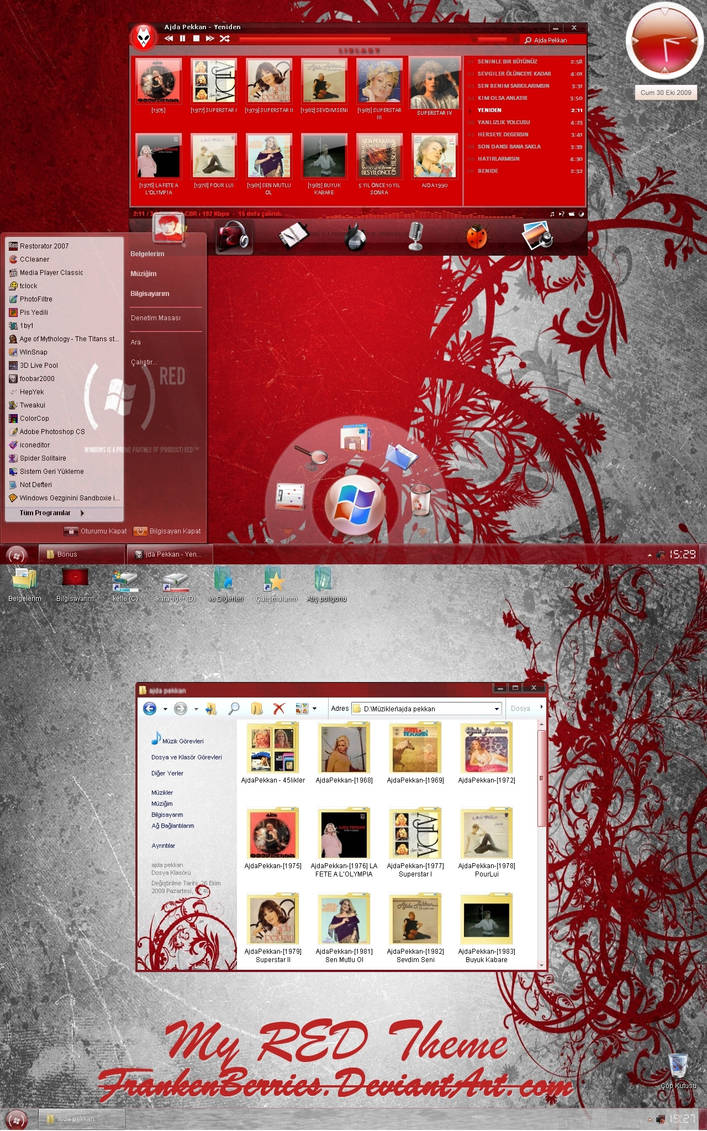The height and width of the screenshot is (1131, 707).
Task: Toggle shuffle in the music player
Action: 224,38
